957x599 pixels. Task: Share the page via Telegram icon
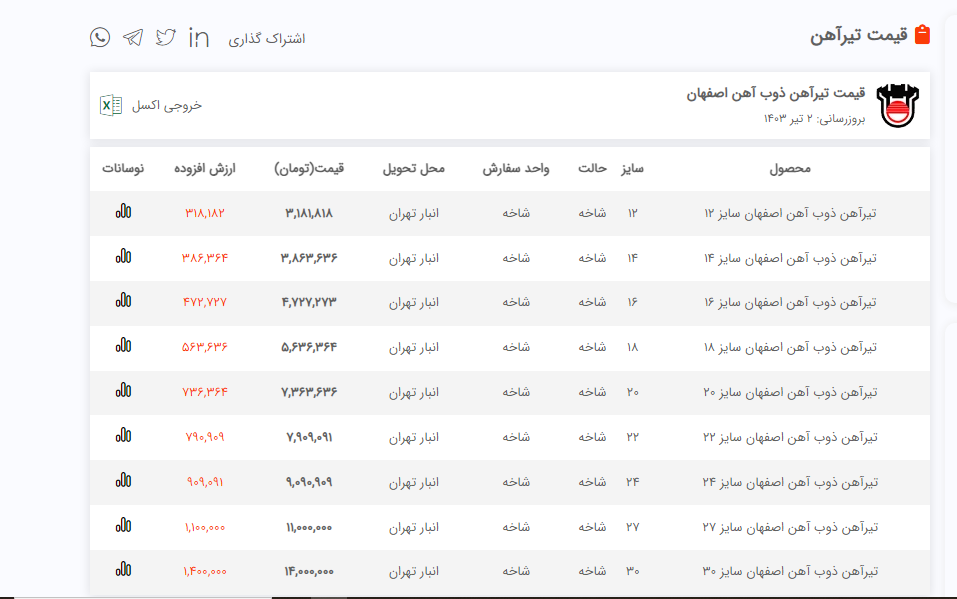(x=133, y=38)
